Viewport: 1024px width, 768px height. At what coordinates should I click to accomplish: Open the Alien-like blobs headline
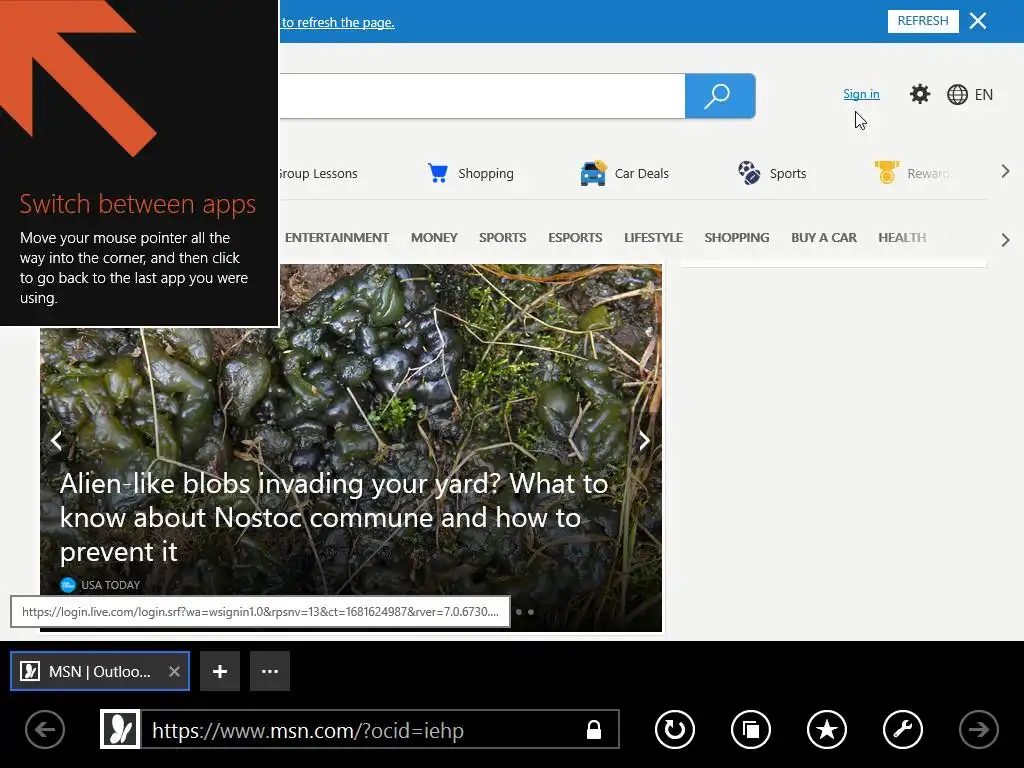(x=334, y=518)
